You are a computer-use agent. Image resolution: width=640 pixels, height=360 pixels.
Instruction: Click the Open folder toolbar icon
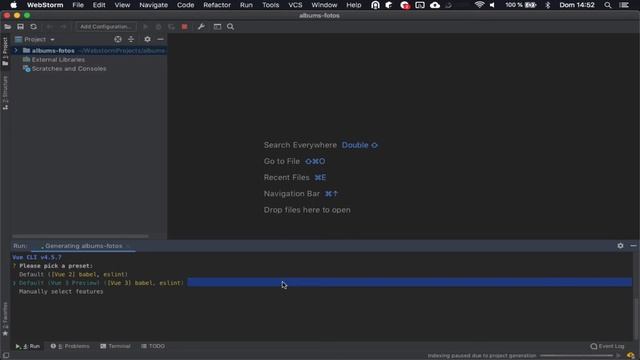(x=7, y=27)
